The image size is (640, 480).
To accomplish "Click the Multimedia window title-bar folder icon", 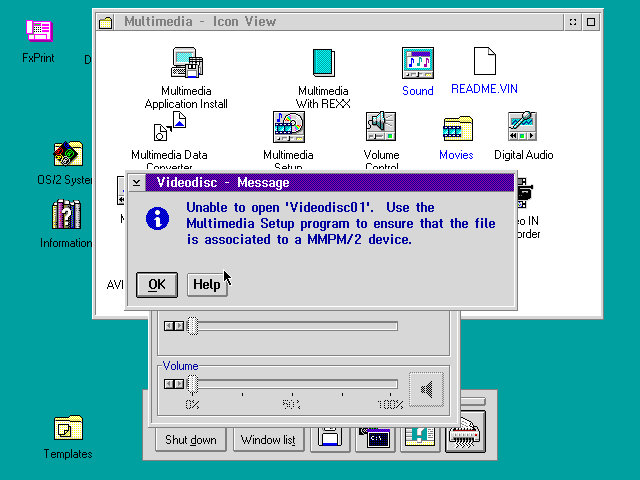I will [105, 22].
